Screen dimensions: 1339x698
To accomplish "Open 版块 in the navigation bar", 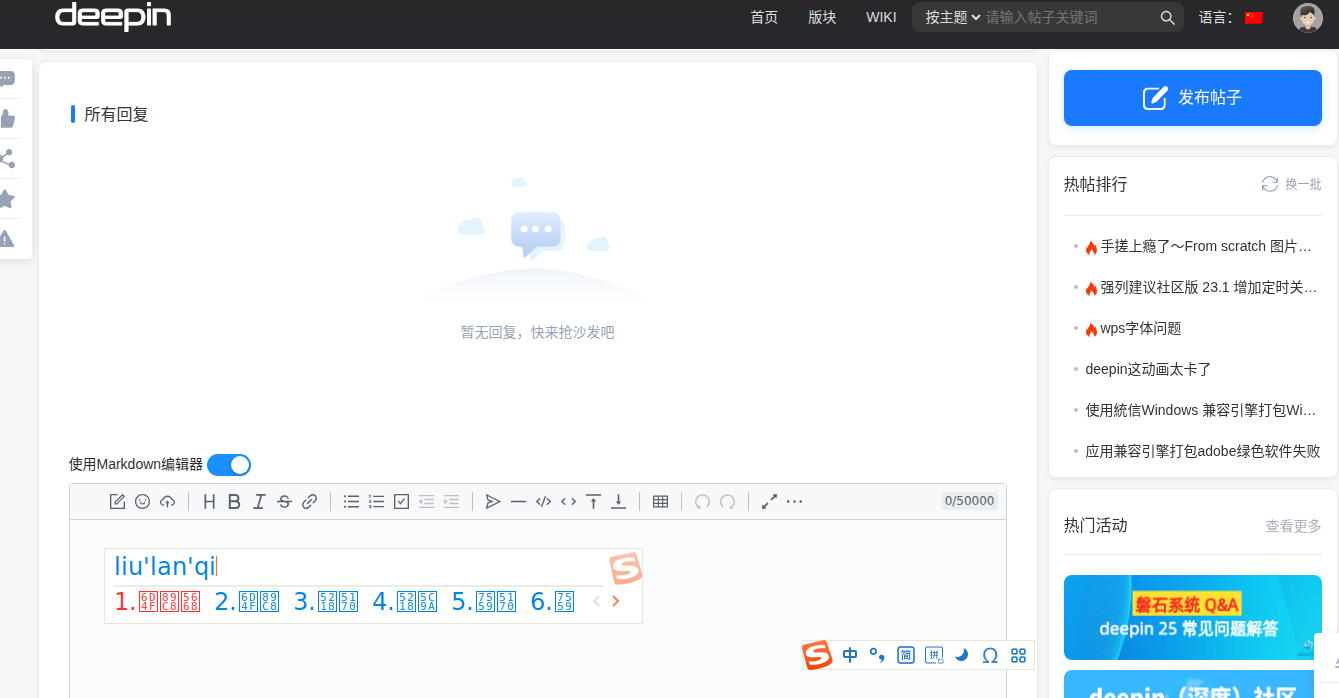I will (822, 17).
